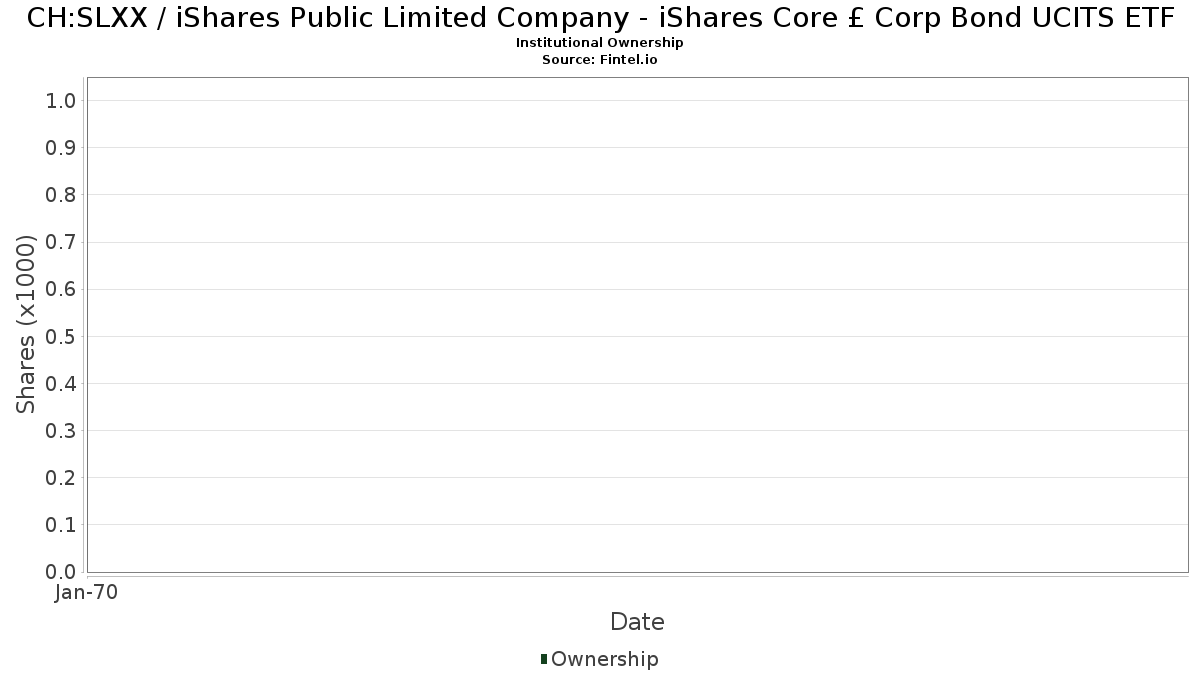Click the dark green Ownership legend swatch
The image size is (1200, 675).
click(544, 659)
